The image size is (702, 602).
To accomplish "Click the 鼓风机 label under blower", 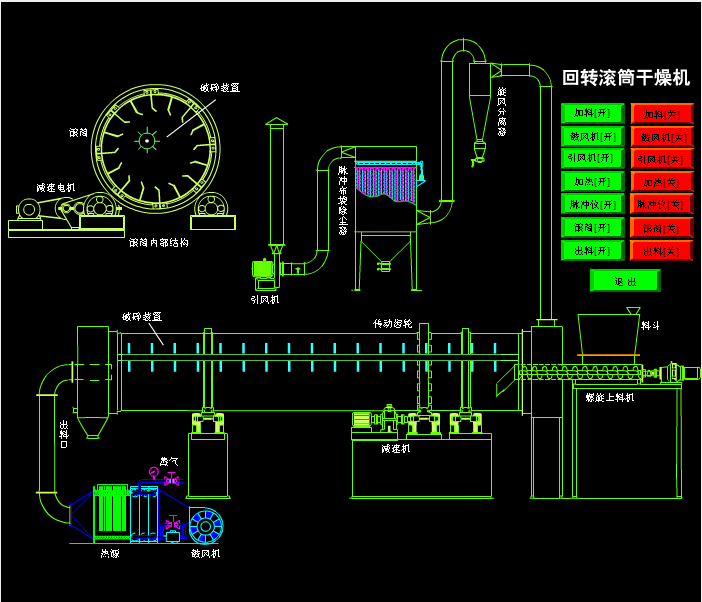I will pos(205,554).
